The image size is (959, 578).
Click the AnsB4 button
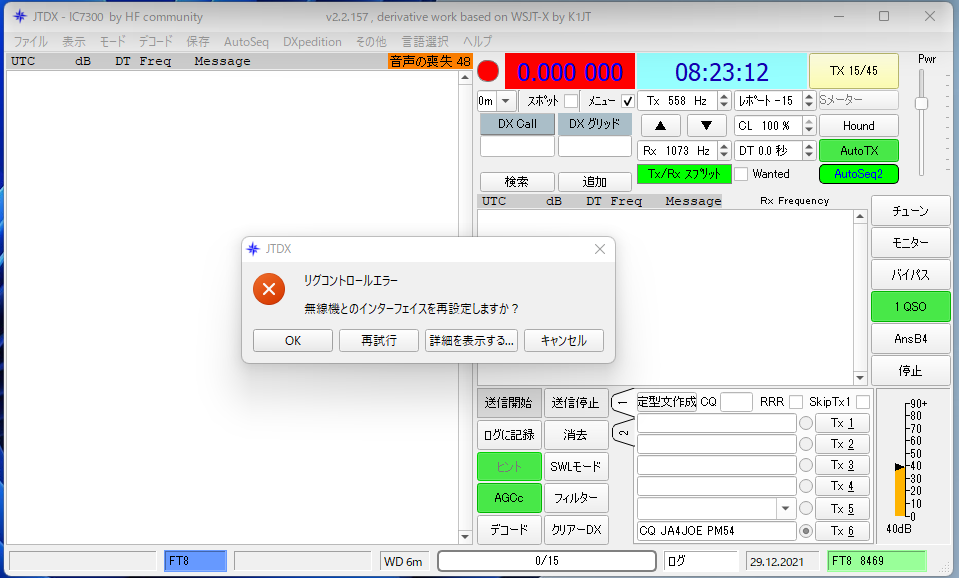[911, 339]
